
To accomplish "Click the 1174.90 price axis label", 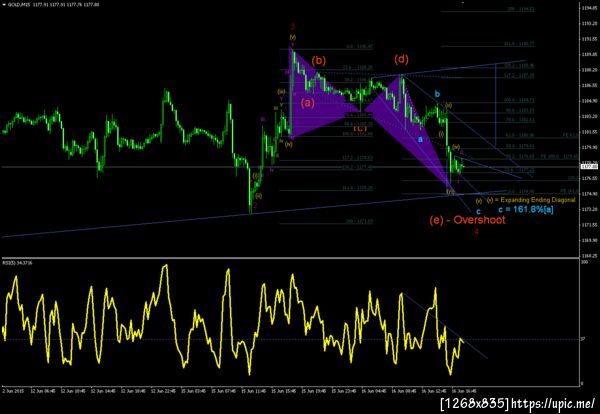I will pyautogui.click(x=589, y=194).
